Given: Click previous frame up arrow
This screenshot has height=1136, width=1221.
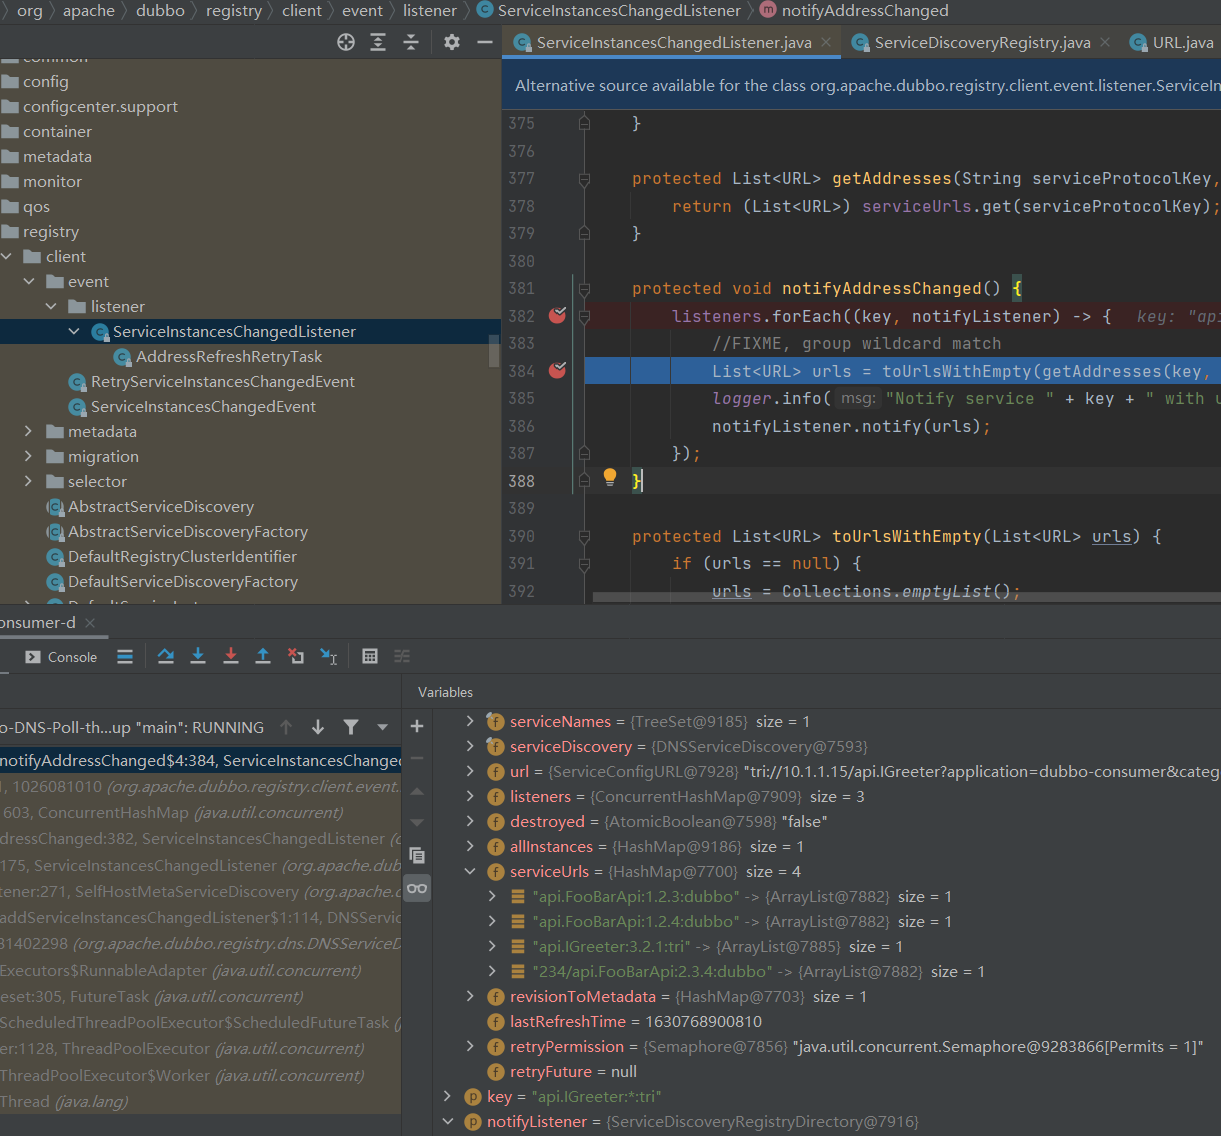Looking at the screenshot, I should [286, 727].
